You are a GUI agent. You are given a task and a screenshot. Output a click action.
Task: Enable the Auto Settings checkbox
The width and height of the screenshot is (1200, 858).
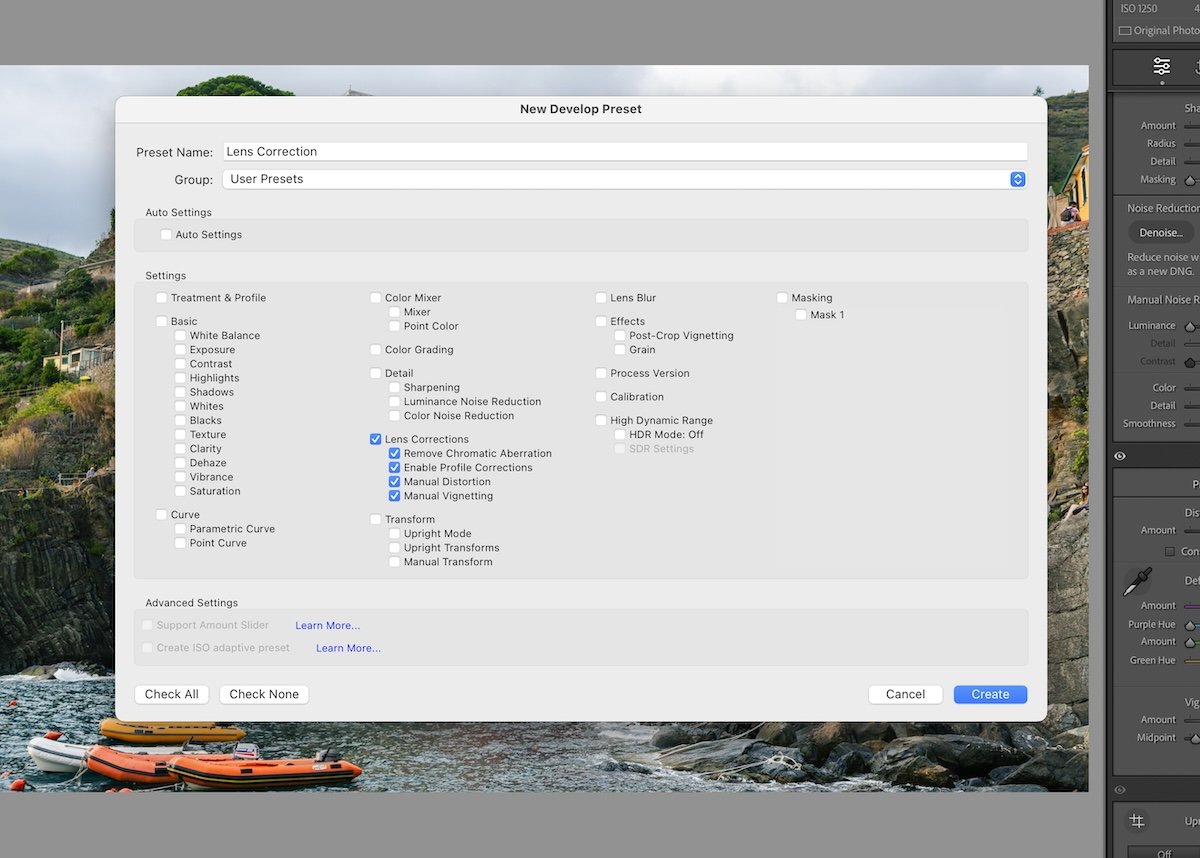pos(166,235)
